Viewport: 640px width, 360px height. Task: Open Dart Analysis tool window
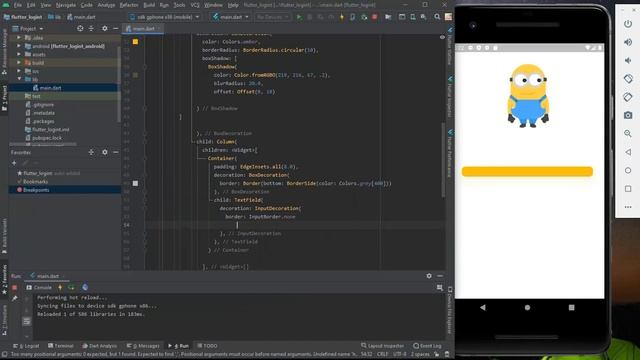[99, 346]
